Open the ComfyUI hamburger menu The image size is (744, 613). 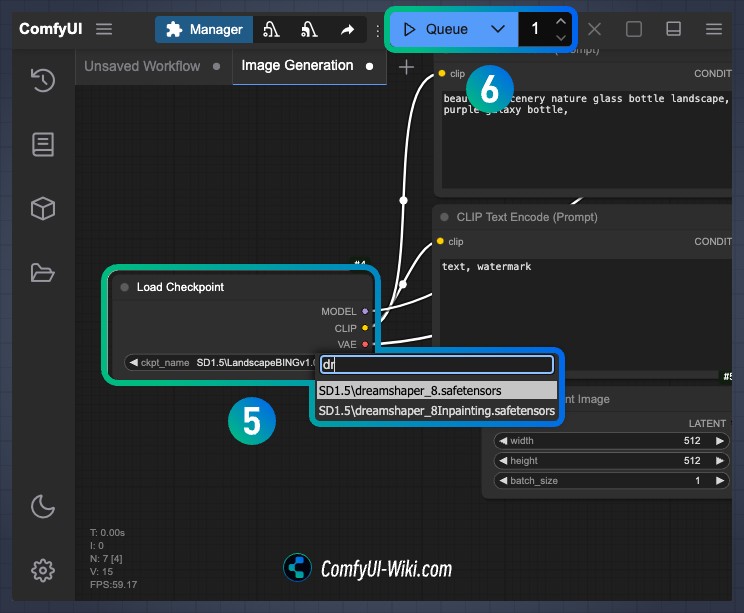coord(104,29)
